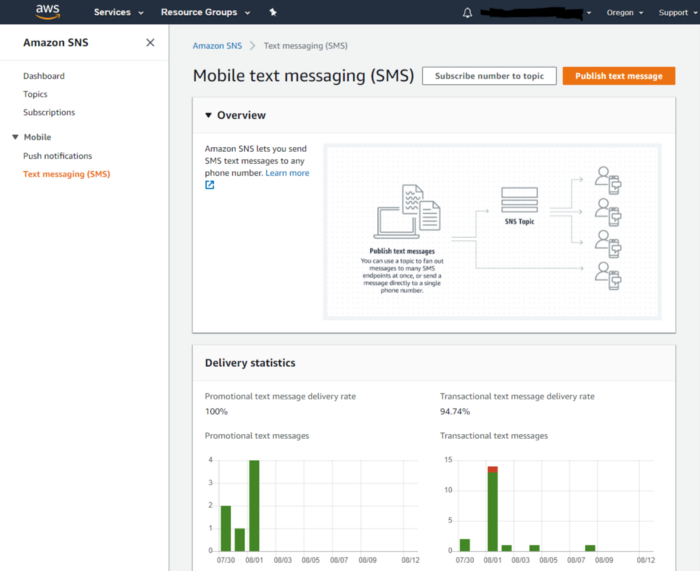Screen dimensions: 700x571
Task: Go to Dashboard in sidebar
Action: coord(44,76)
